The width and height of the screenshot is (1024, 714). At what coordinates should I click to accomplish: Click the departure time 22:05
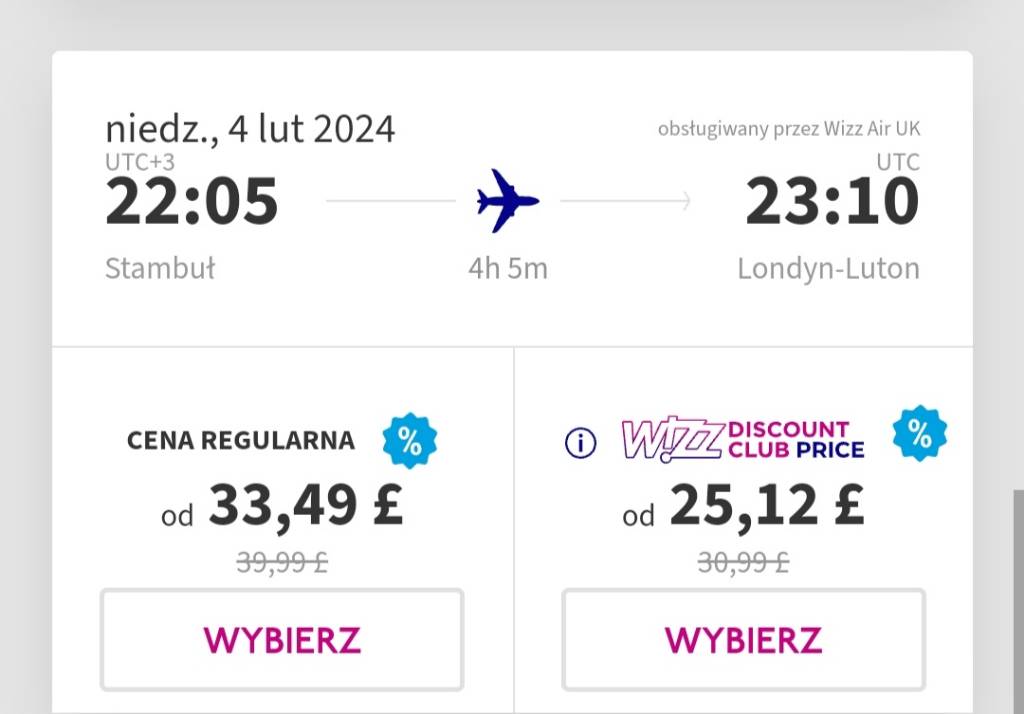point(192,201)
